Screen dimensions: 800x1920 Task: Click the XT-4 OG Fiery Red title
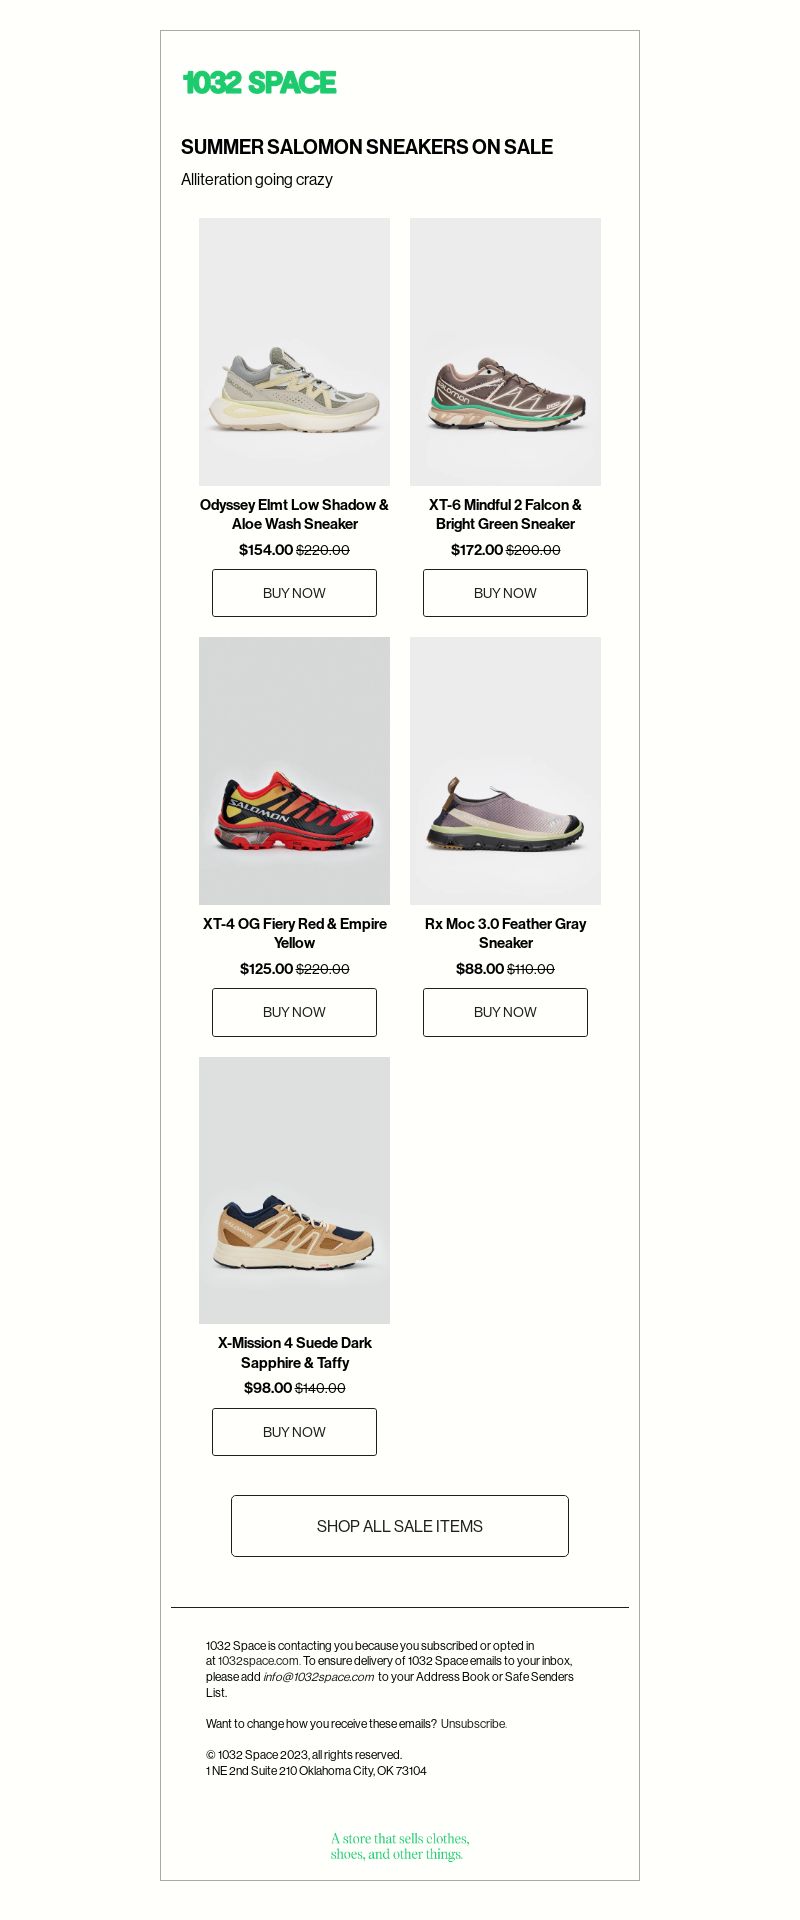coord(294,933)
